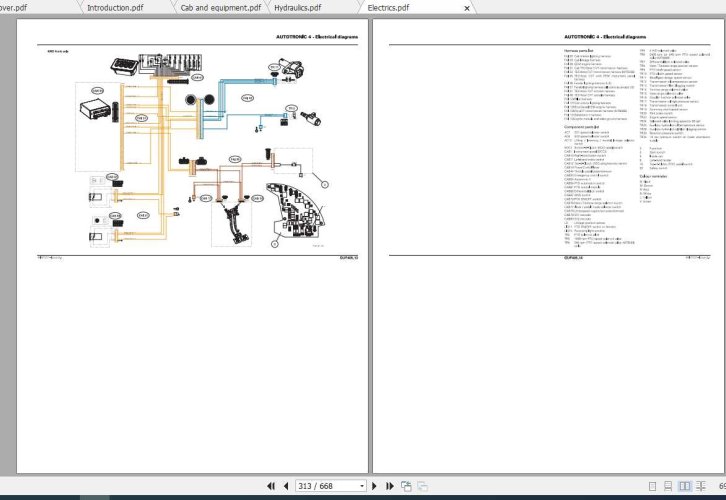Select continuous facing view mode
This screenshot has width=726, height=500.
[701, 486]
